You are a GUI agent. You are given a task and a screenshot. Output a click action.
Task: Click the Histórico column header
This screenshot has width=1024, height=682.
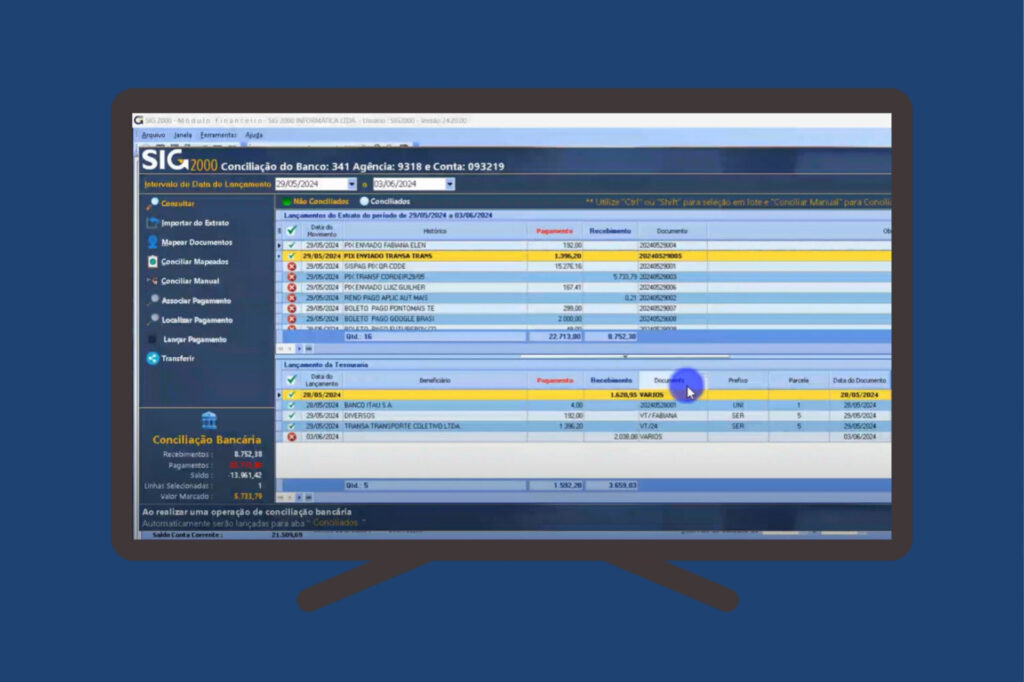434,231
